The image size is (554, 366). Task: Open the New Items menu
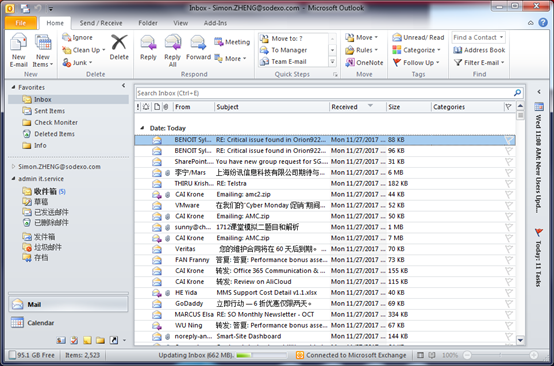coord(43,50)
